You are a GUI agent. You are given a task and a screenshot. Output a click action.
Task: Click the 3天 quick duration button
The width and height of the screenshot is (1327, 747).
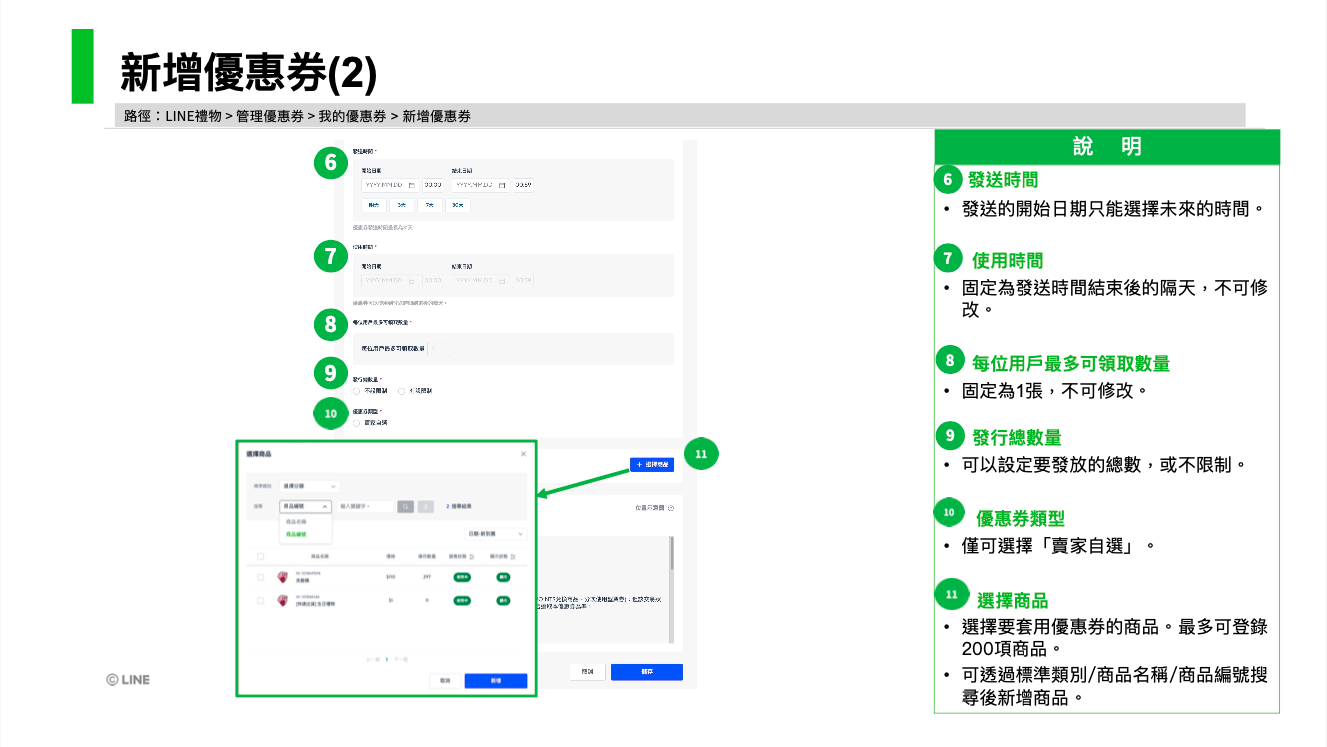point(401,205)
